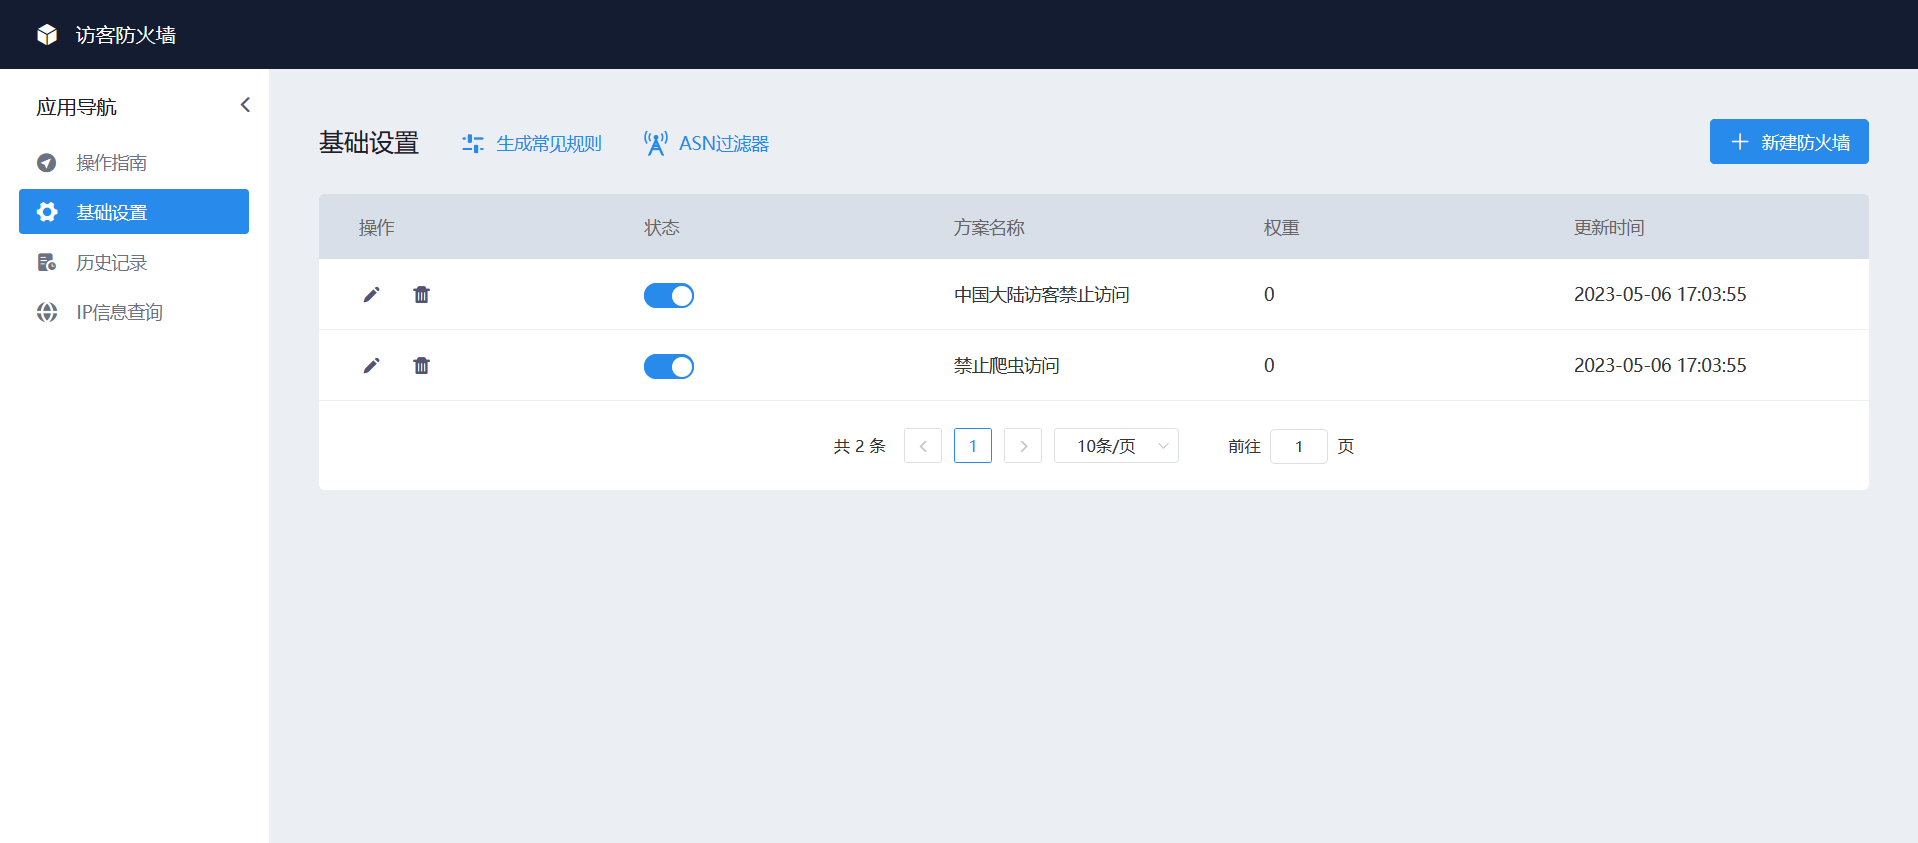Viewport: 1918px width, 843px height.
Task: Open IP信息查询 in the sidebar
Action: 134,312
